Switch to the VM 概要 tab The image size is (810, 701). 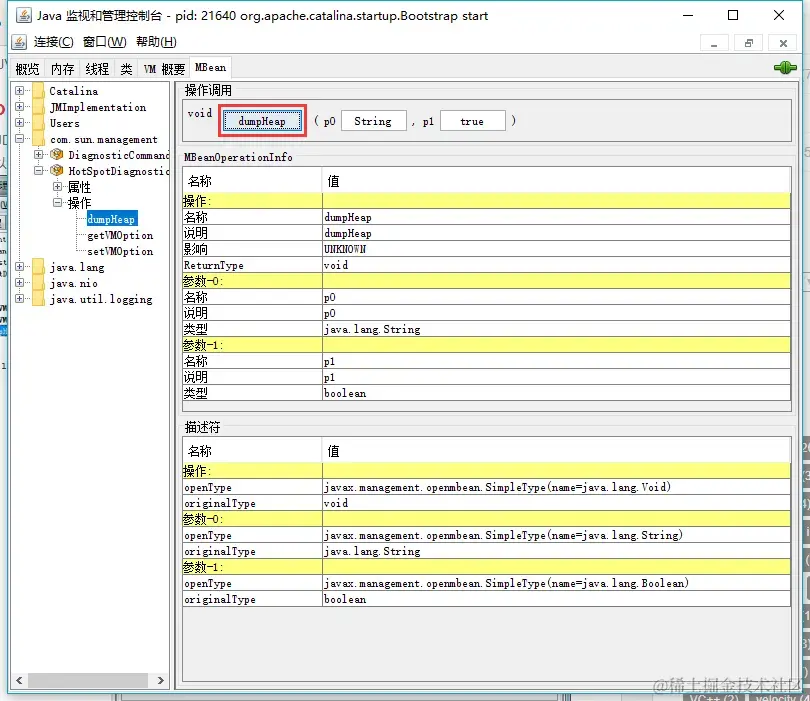click(164, 69)
